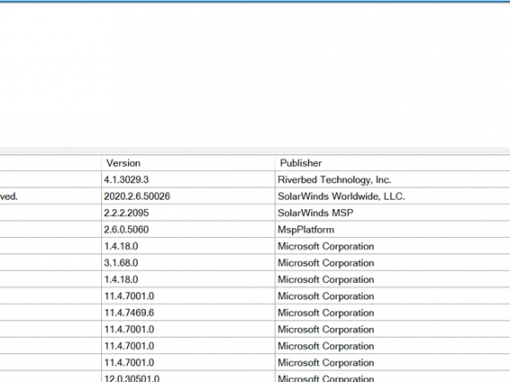This screenshot has width=510, height=382.
Task: Select the MspPlatform publisher cell
Action: 393,230
